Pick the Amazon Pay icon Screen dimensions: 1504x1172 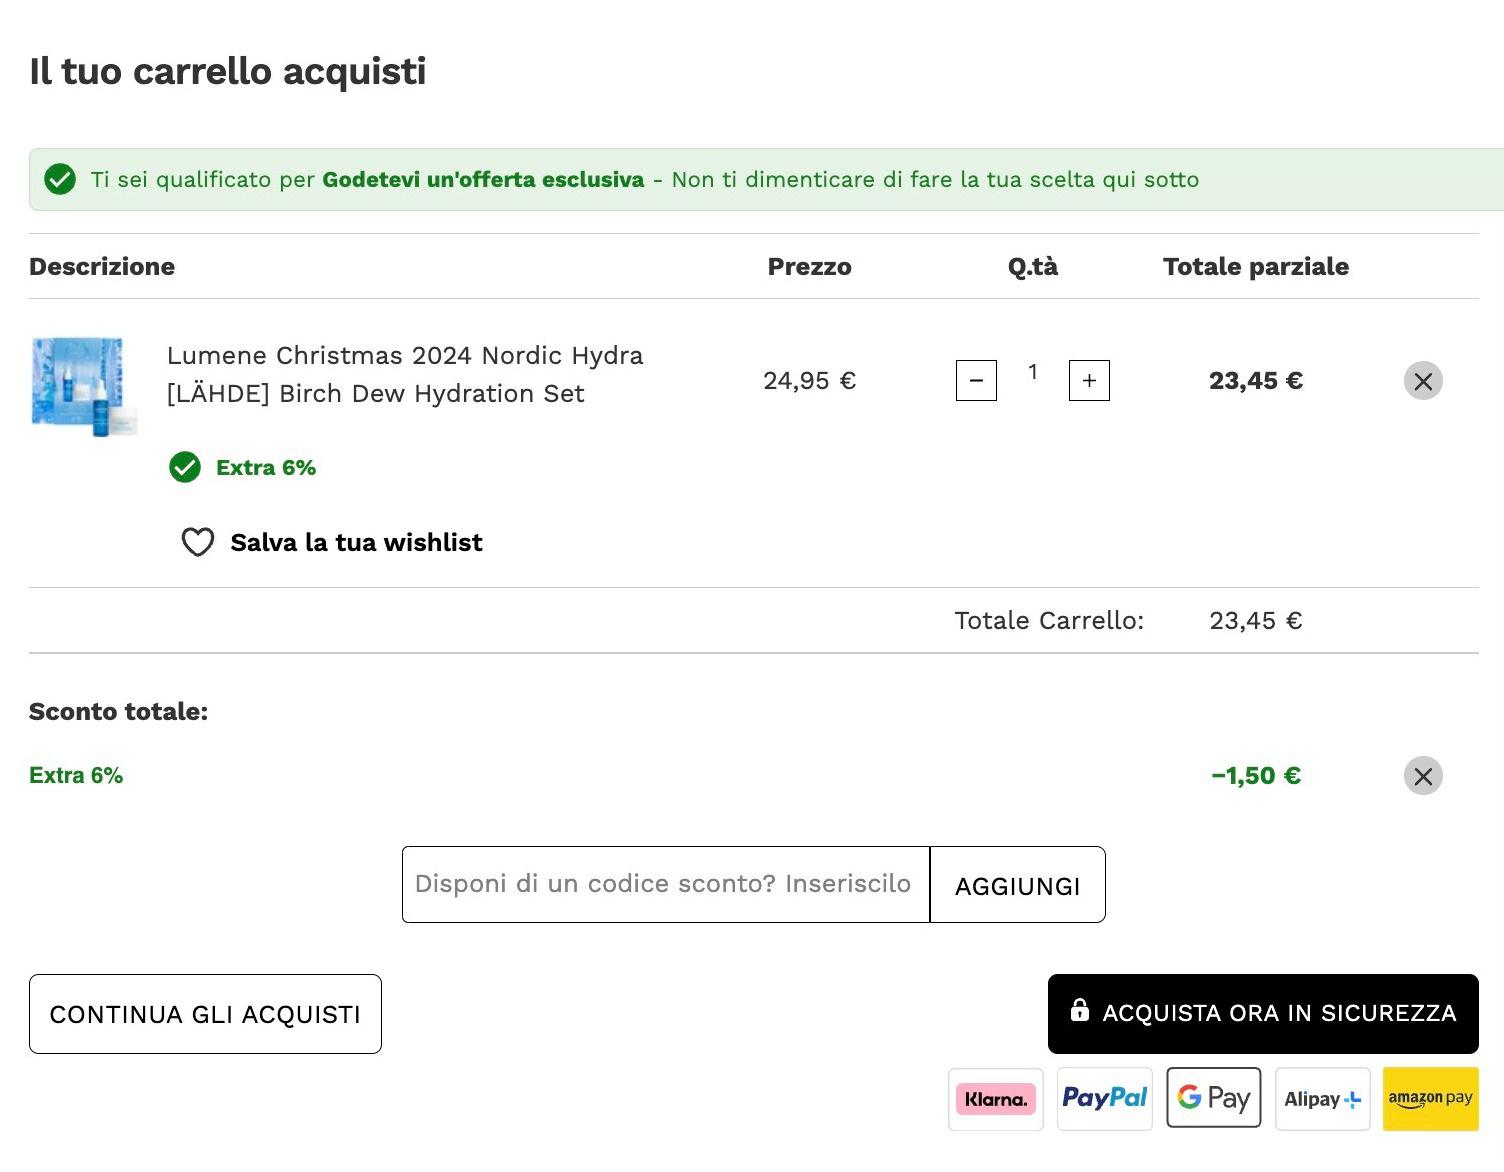point(1431,1099)
